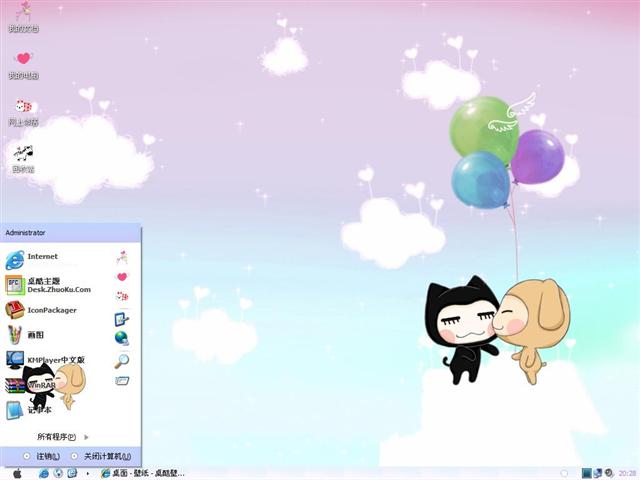
Task: Launch KMPlayer中文版 from Start menu
Action: point(45,360)
